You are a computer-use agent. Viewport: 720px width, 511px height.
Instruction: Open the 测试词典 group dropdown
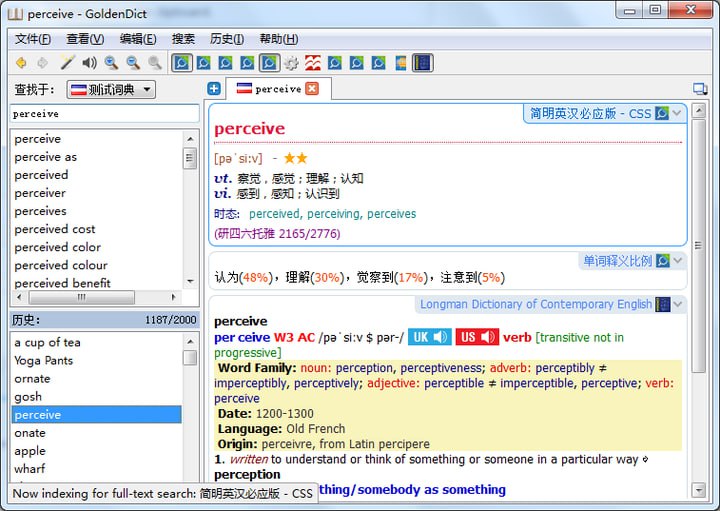[x=111, y=90]
